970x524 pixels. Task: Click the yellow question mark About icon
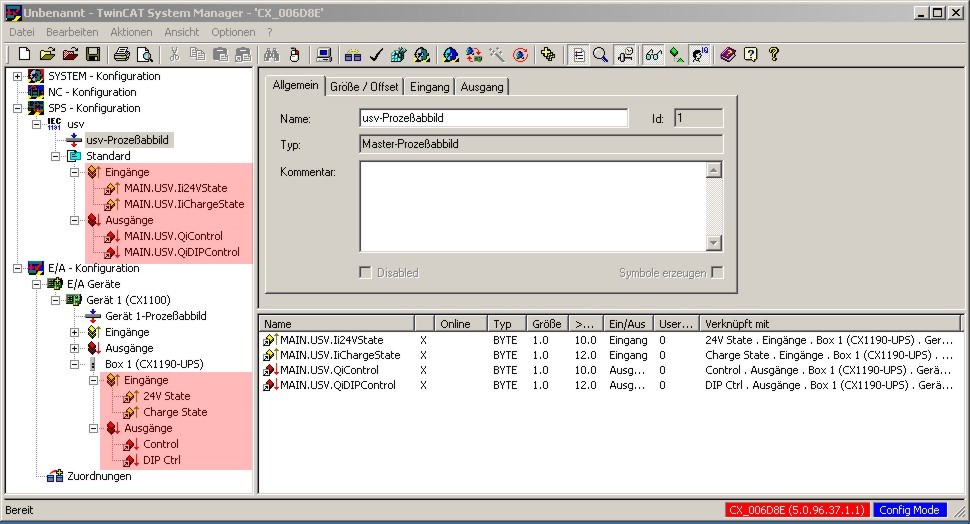click(x=773, y=54)
